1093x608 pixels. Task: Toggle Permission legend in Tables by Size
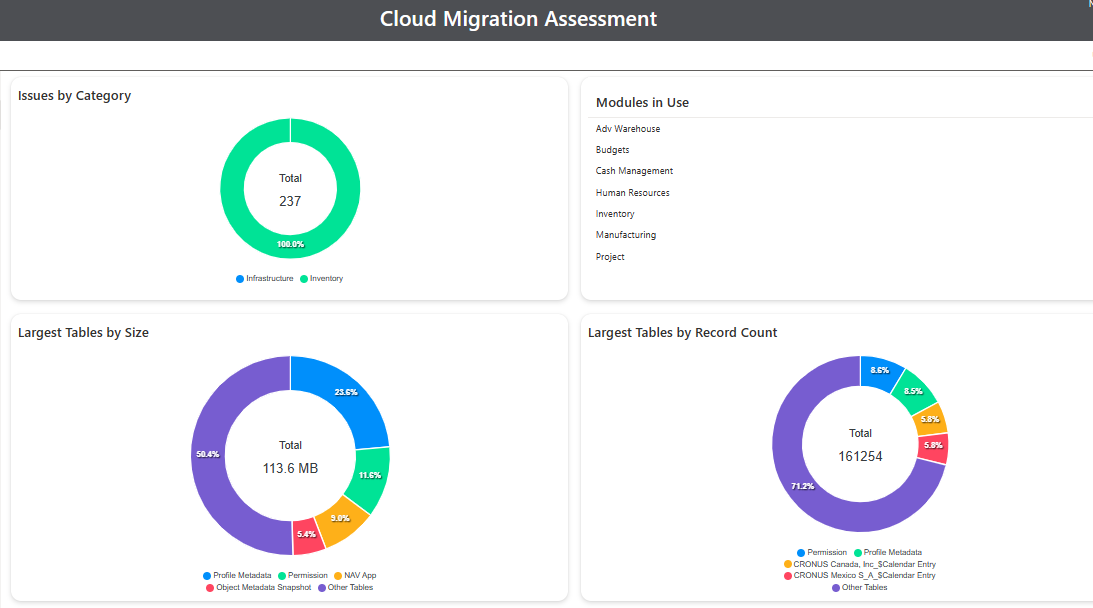[x=303, y=575]
